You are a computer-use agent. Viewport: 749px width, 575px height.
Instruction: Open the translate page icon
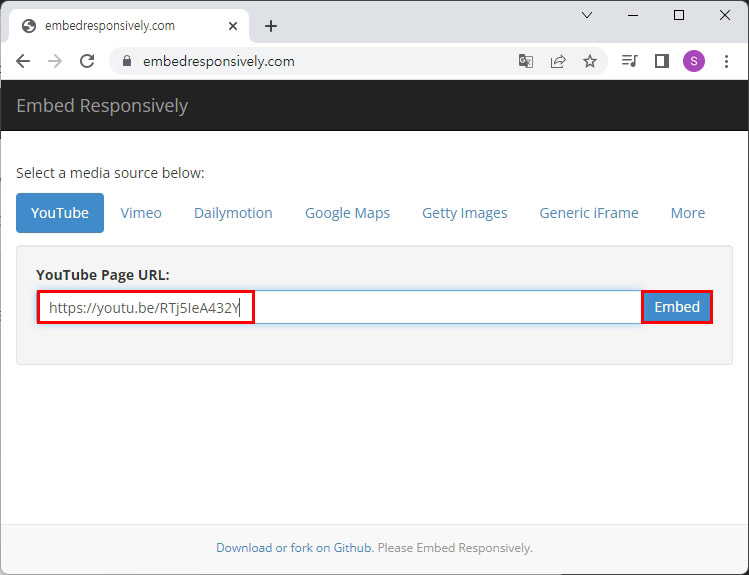click(525, 61)
